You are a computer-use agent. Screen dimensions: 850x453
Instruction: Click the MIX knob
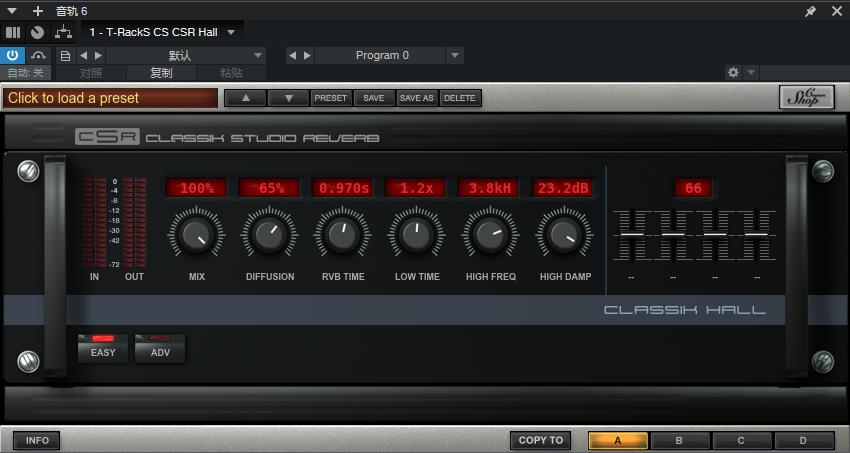[196, 235]
